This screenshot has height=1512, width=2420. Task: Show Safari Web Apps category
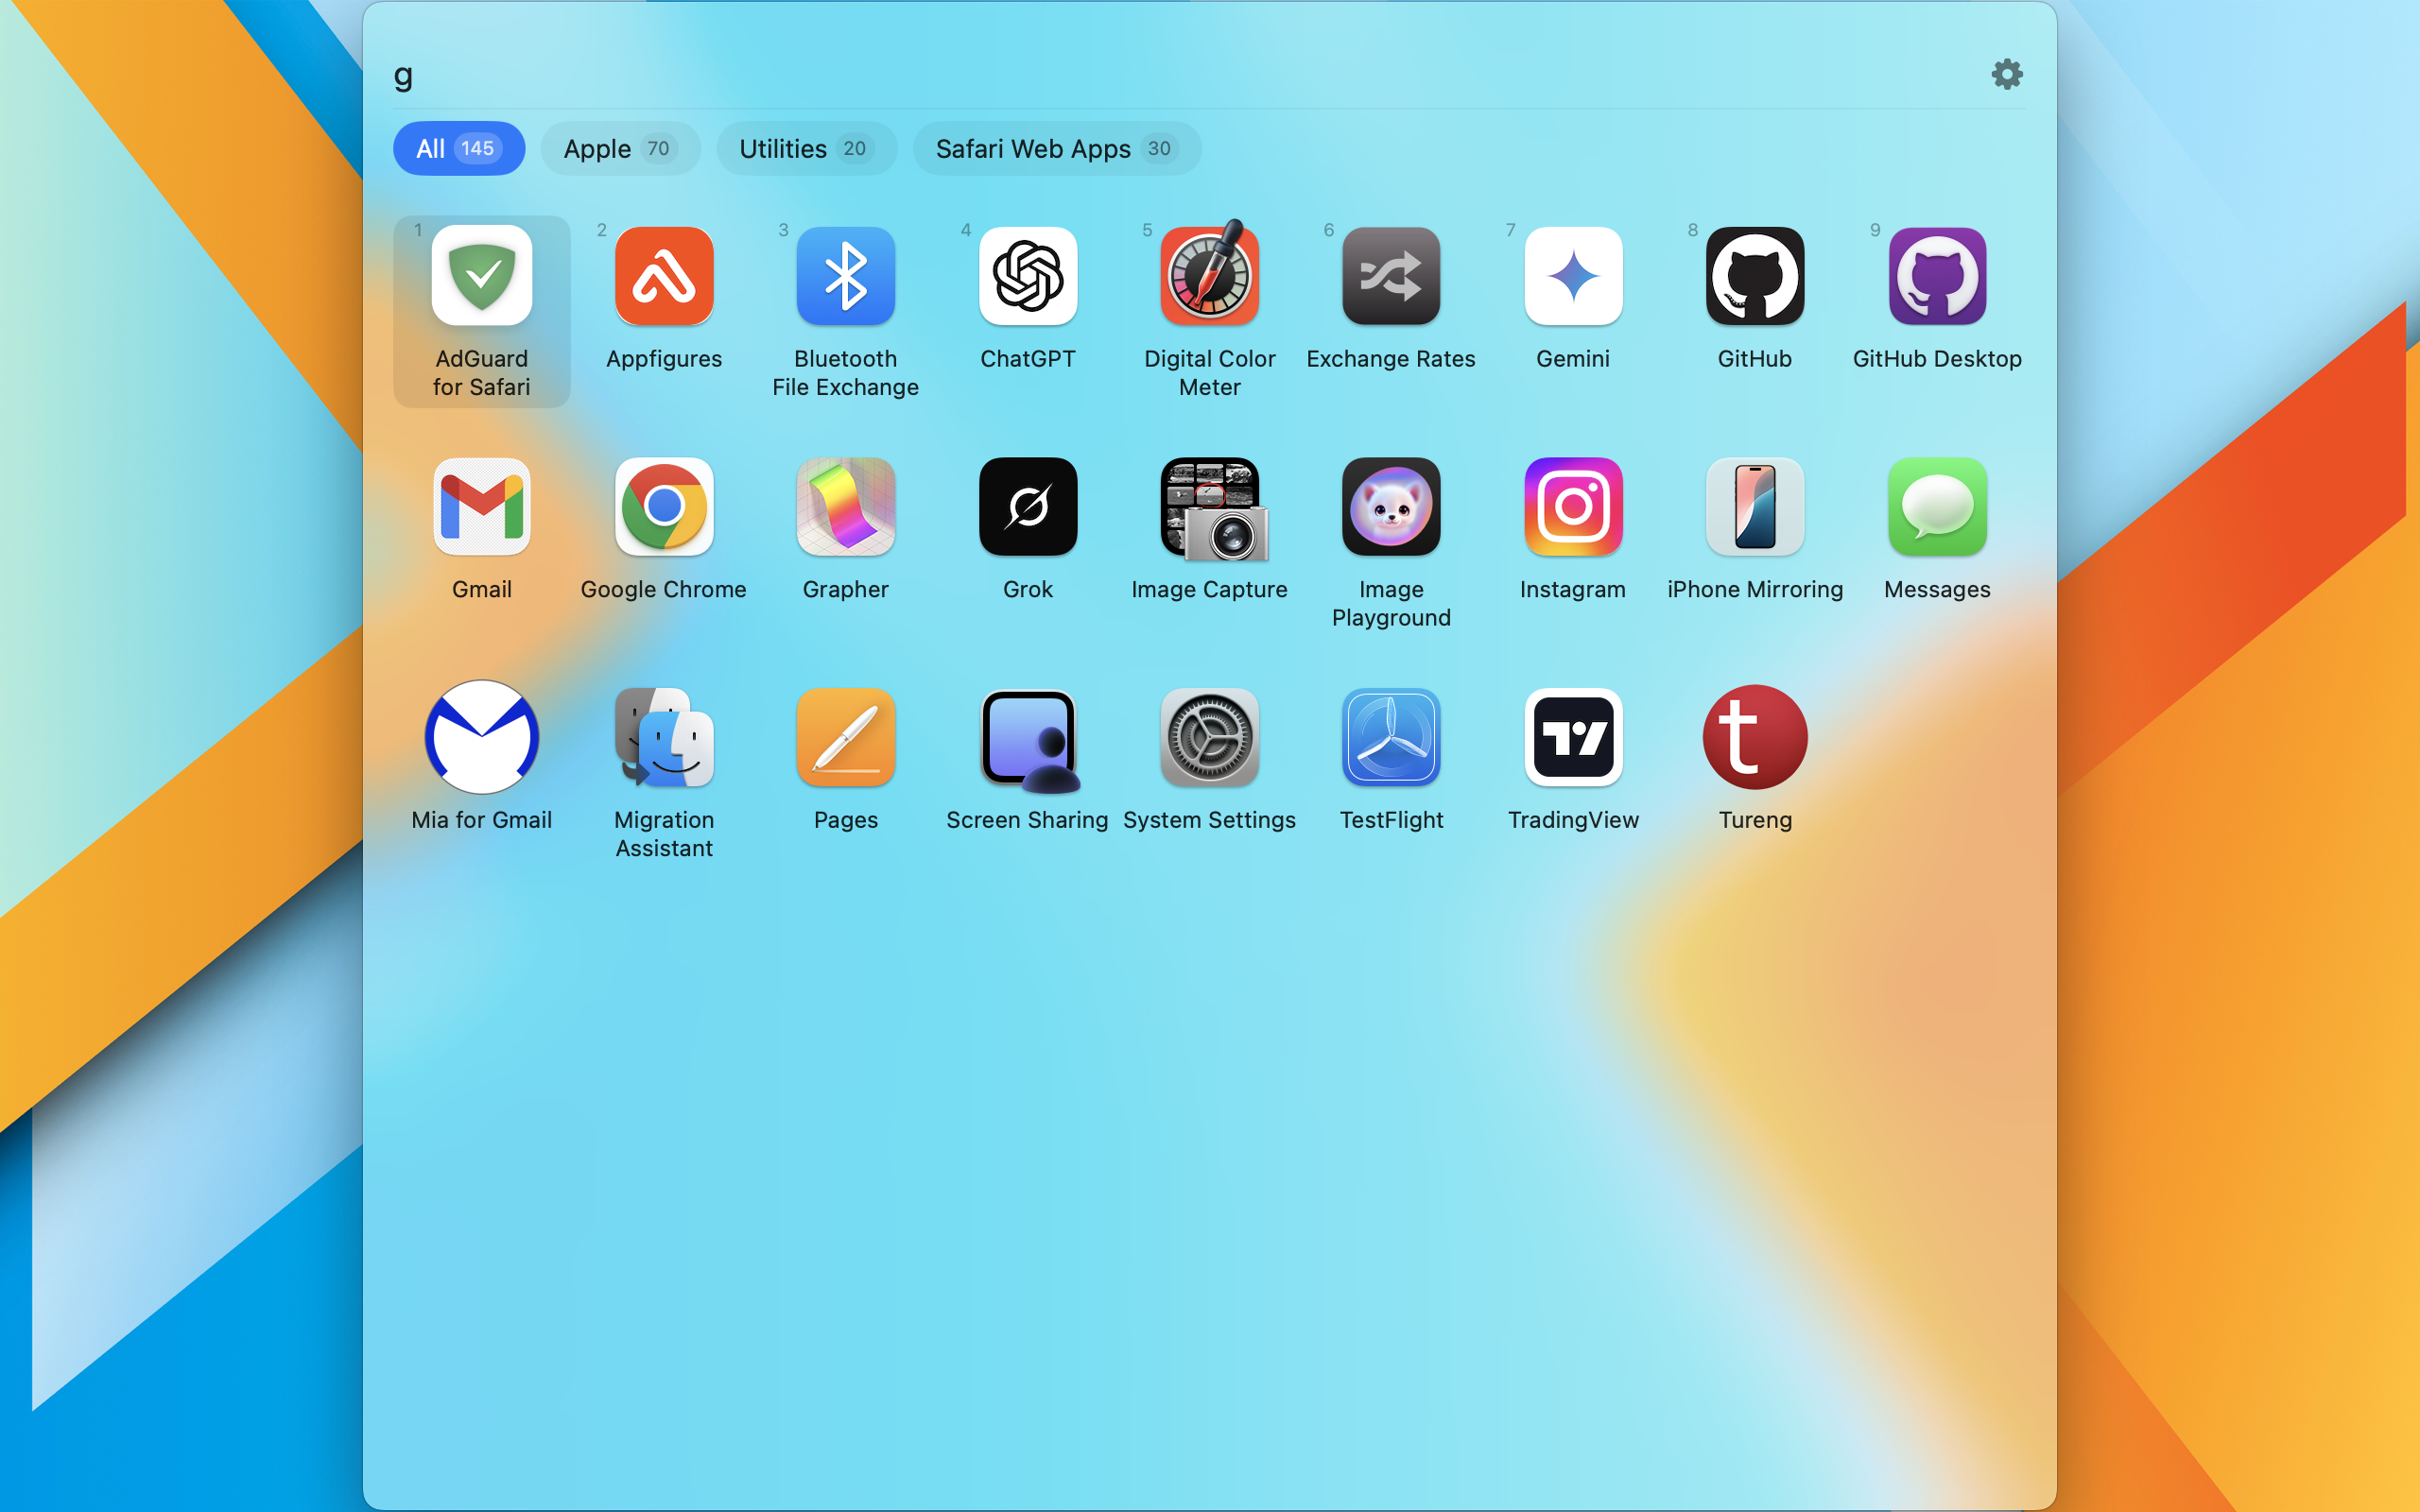(x=1056, y=149)
